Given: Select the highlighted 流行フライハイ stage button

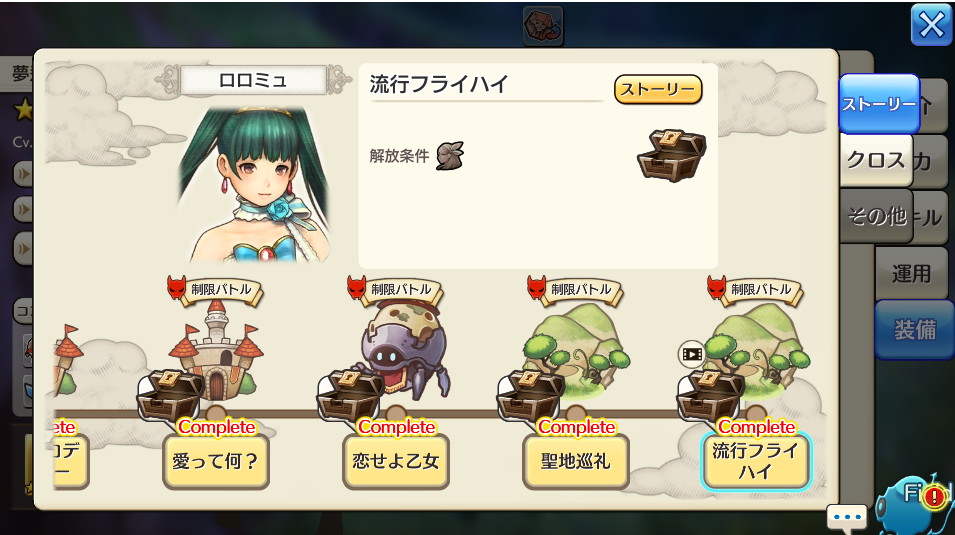Looking at the screenshot, I should pos(755,461).
